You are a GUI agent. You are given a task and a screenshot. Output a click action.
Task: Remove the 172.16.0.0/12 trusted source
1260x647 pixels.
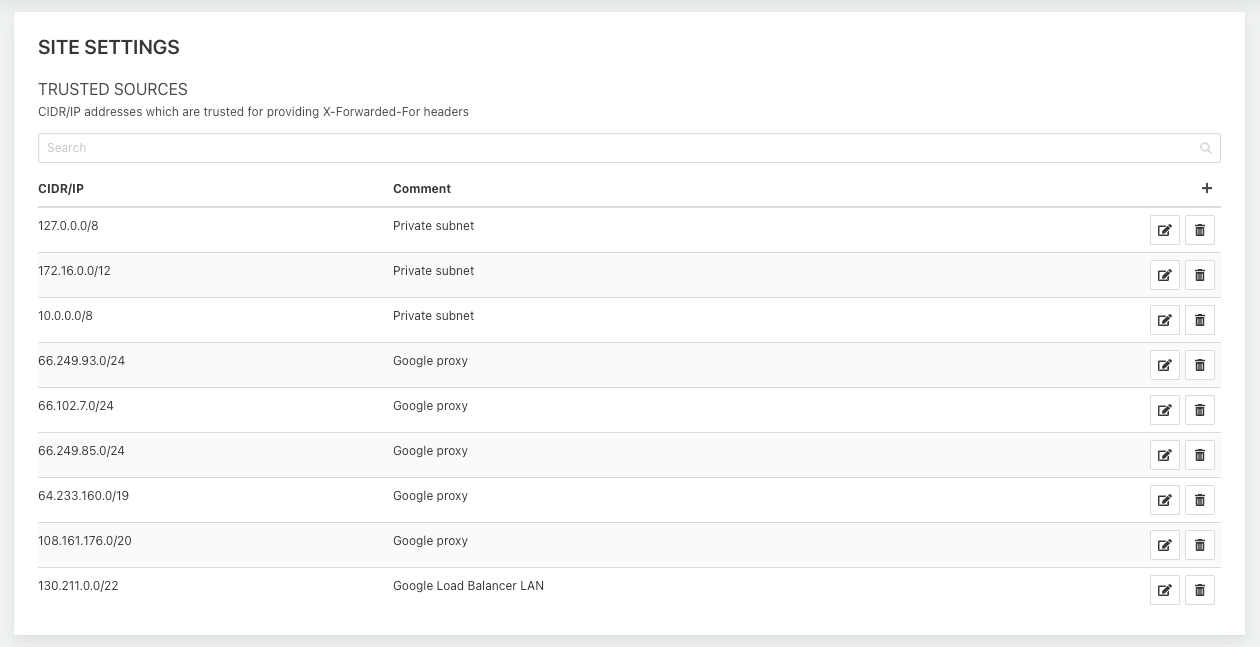tap(1200, 275)
